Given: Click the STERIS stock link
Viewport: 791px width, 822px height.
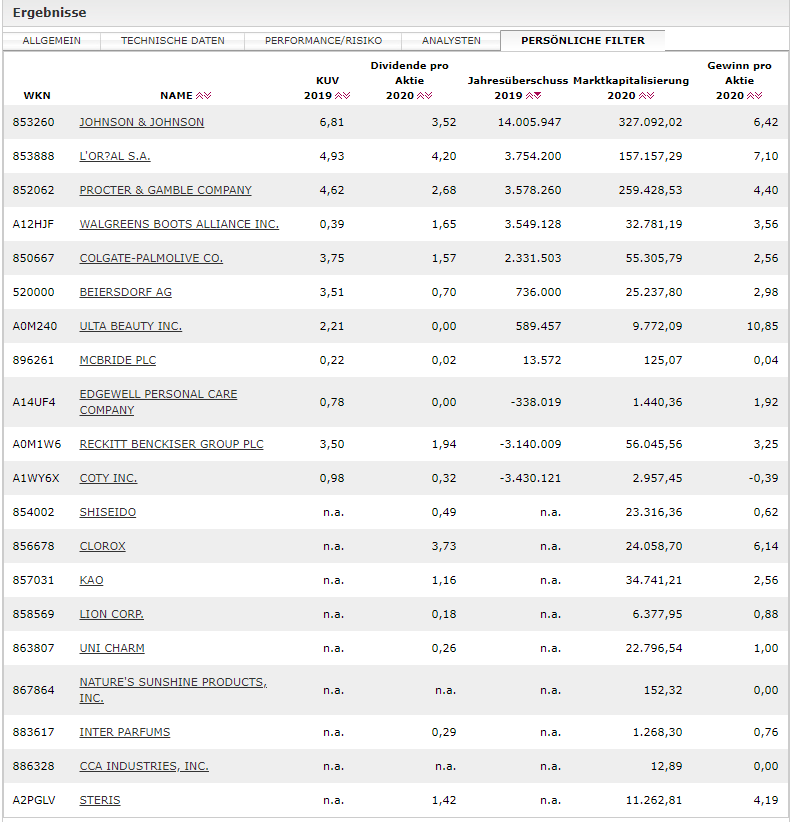Looking at the screenshot, I should pyautogui.click(x=100, y=800).
